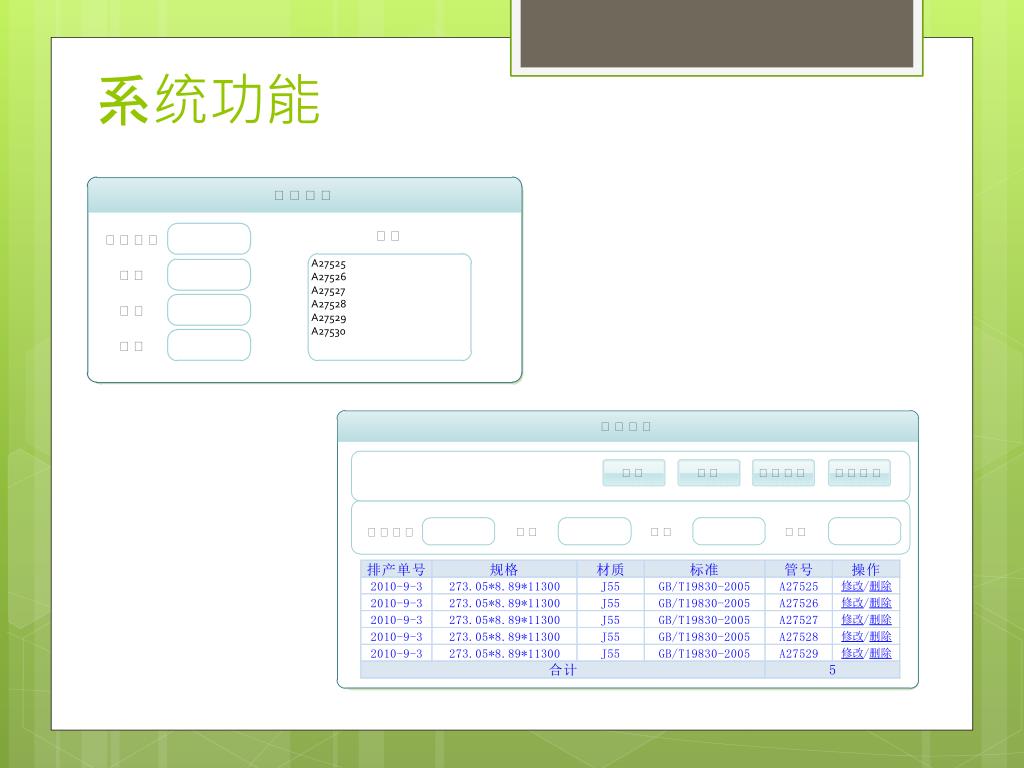Click 修改 link in the A27529 row

pyautogui.click(x=852, y=653)
